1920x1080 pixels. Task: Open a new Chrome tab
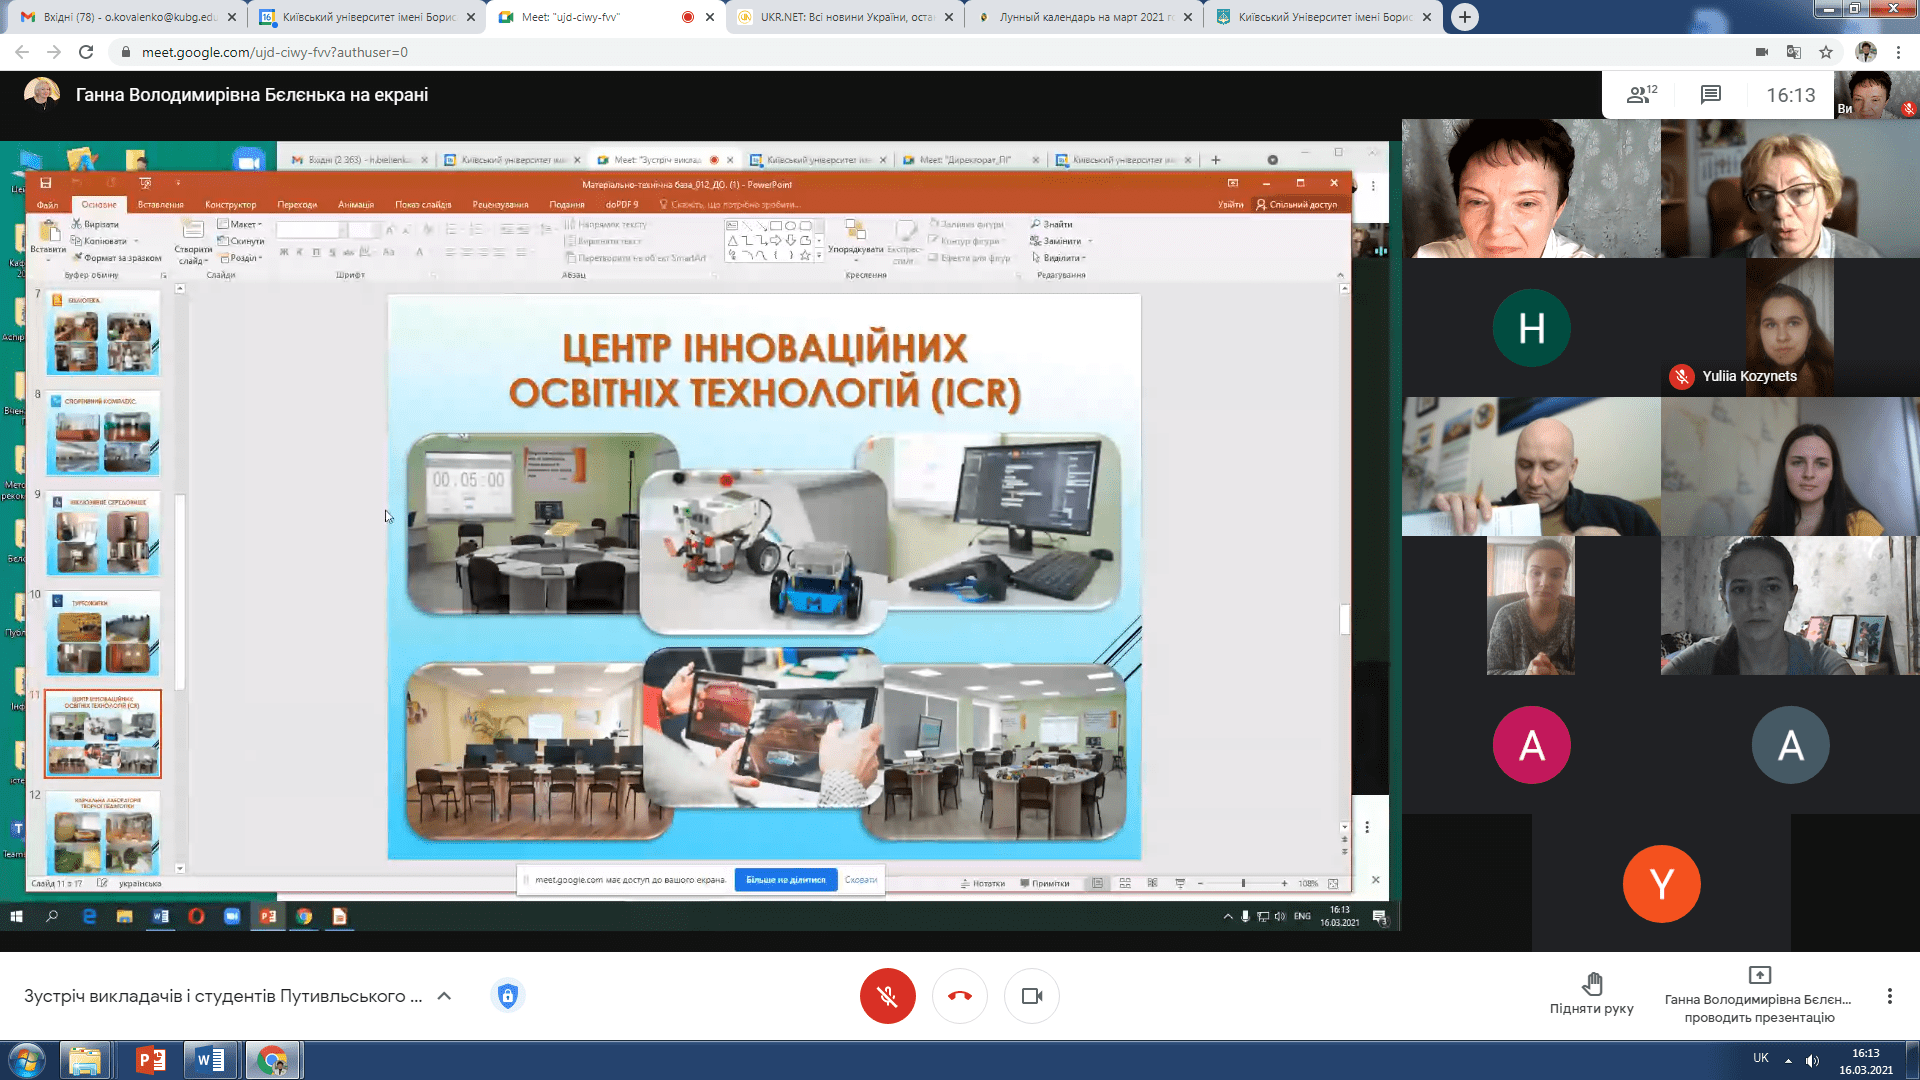[1464, 17]
